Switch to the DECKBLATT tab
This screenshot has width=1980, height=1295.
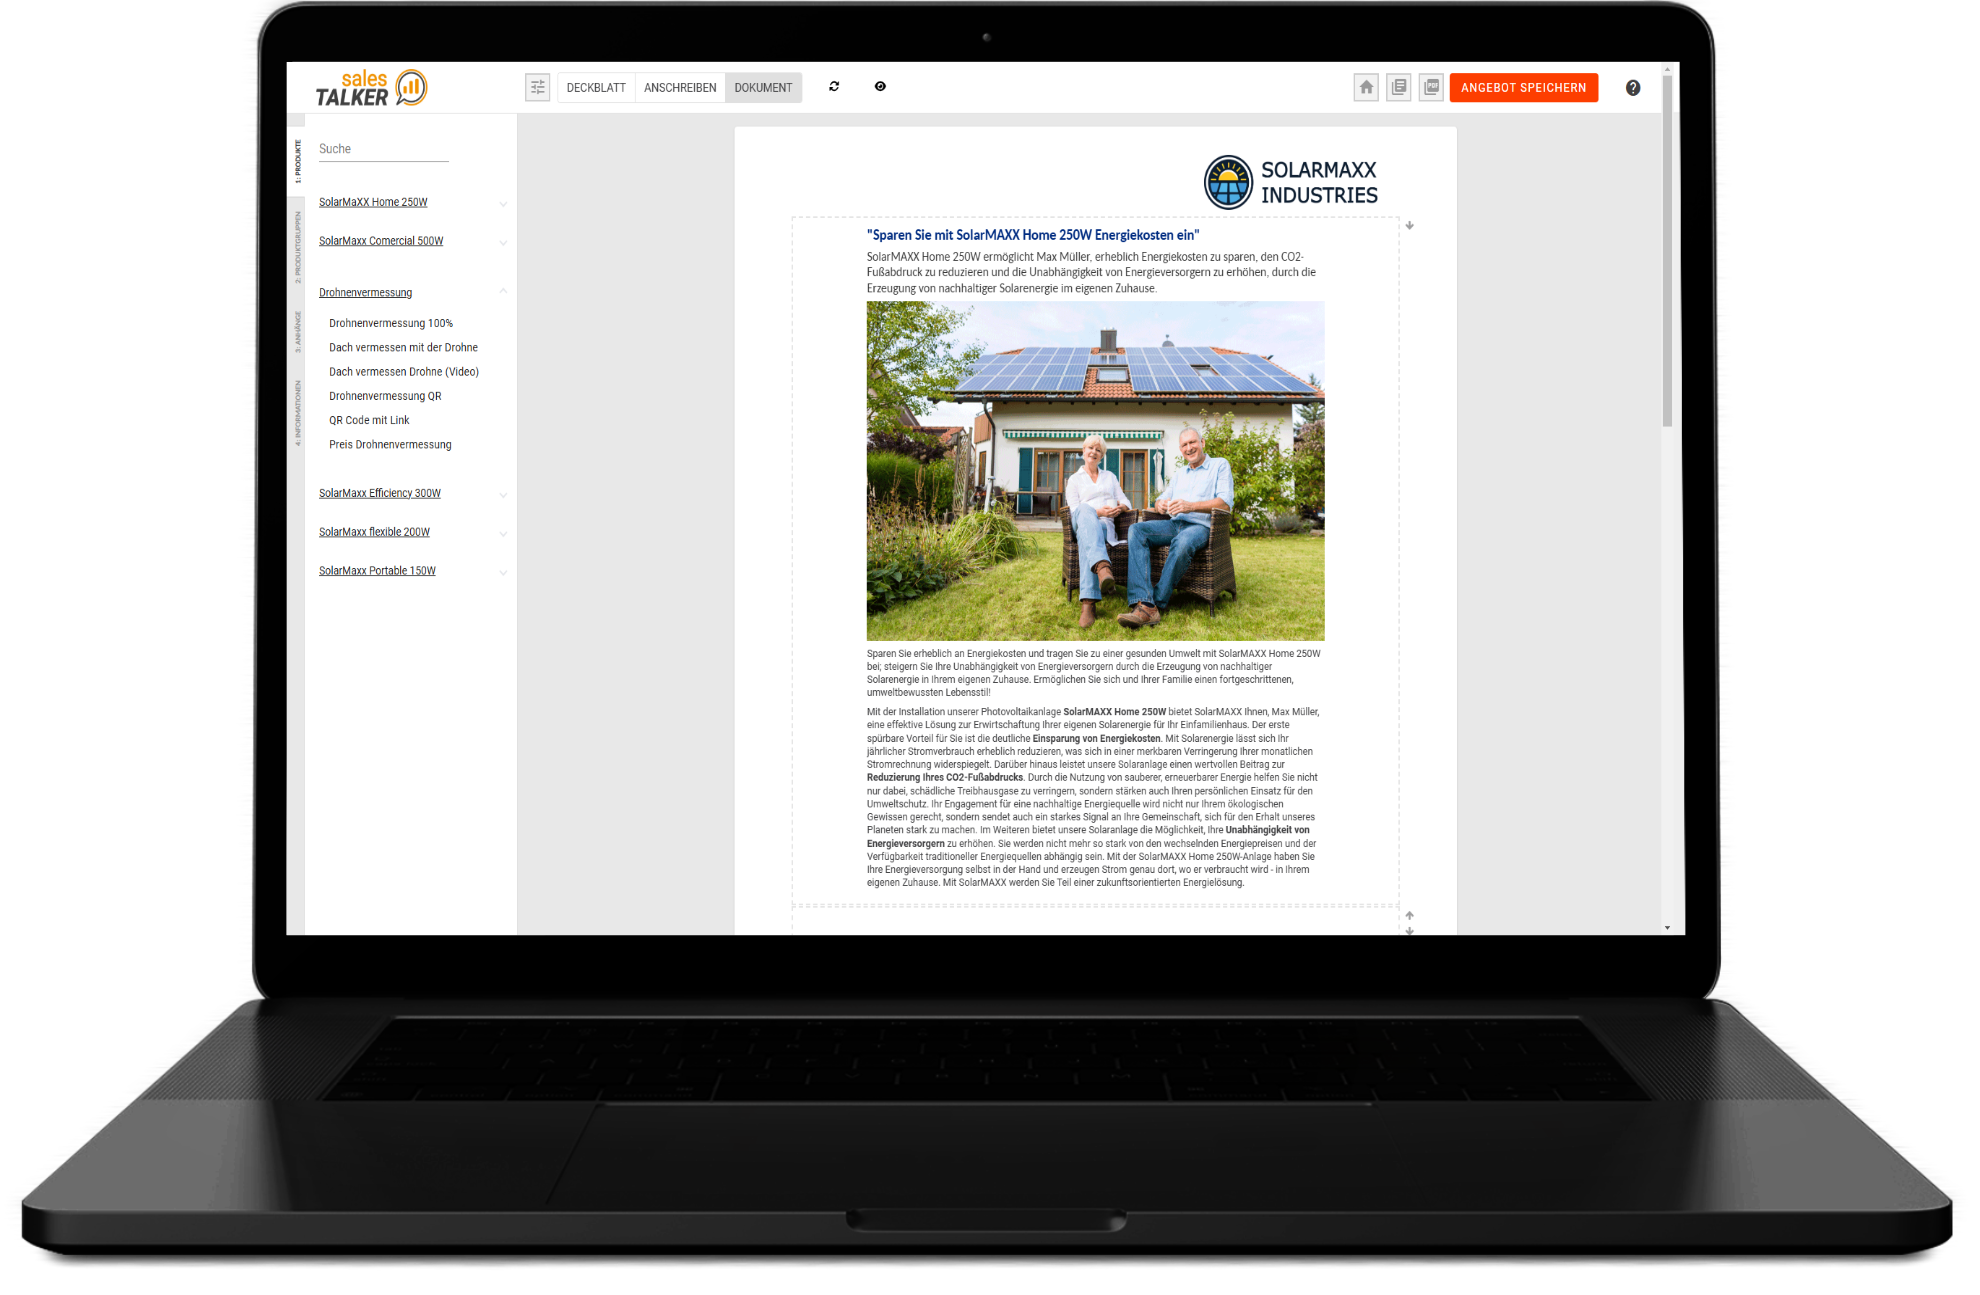[x=596, y=88]
